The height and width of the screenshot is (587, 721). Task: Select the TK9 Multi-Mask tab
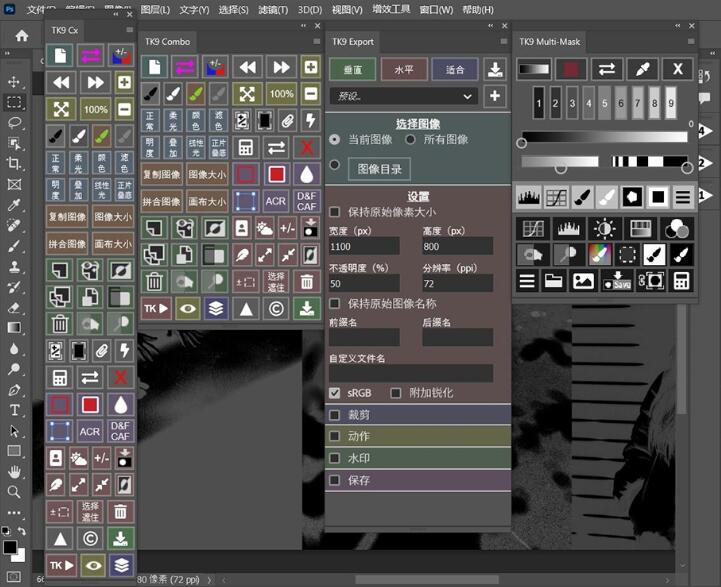point(550,42)
